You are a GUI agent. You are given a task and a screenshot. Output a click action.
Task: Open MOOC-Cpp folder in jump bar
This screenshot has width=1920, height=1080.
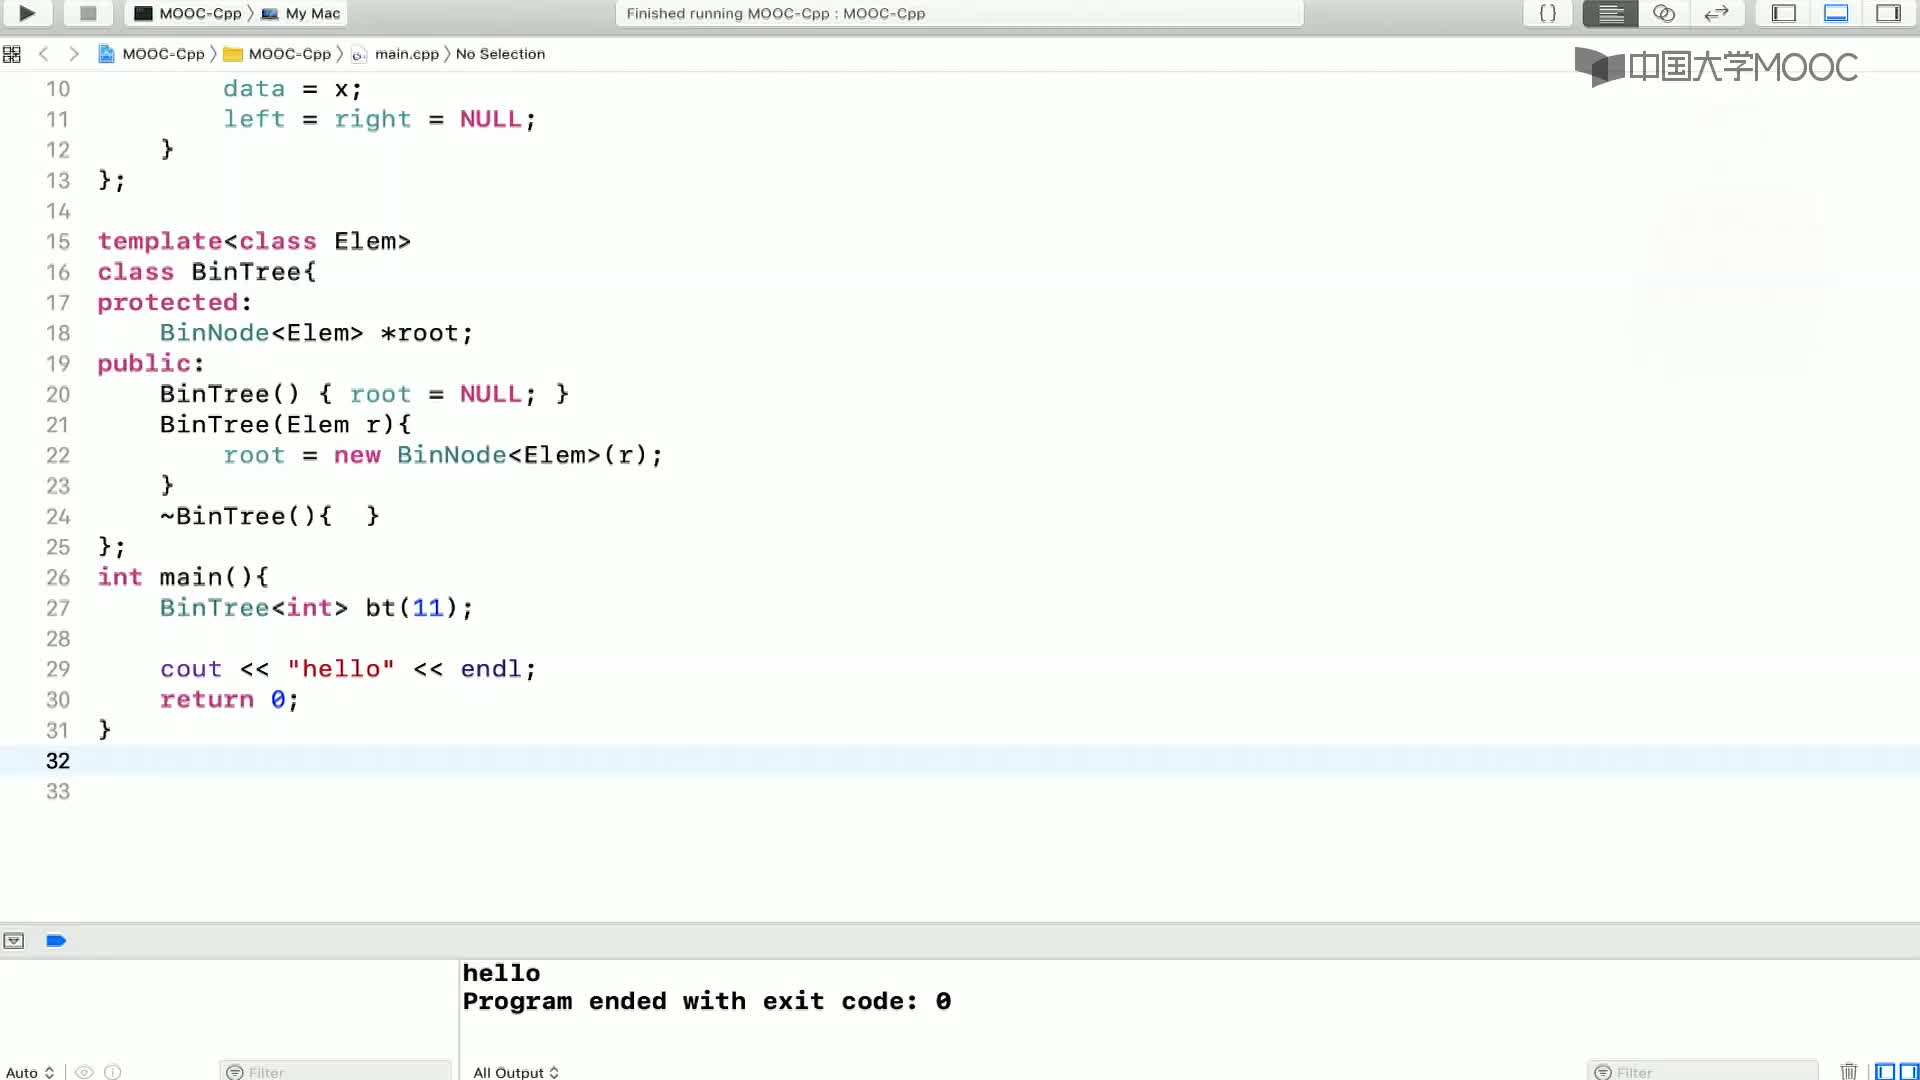tap(278, 54)
